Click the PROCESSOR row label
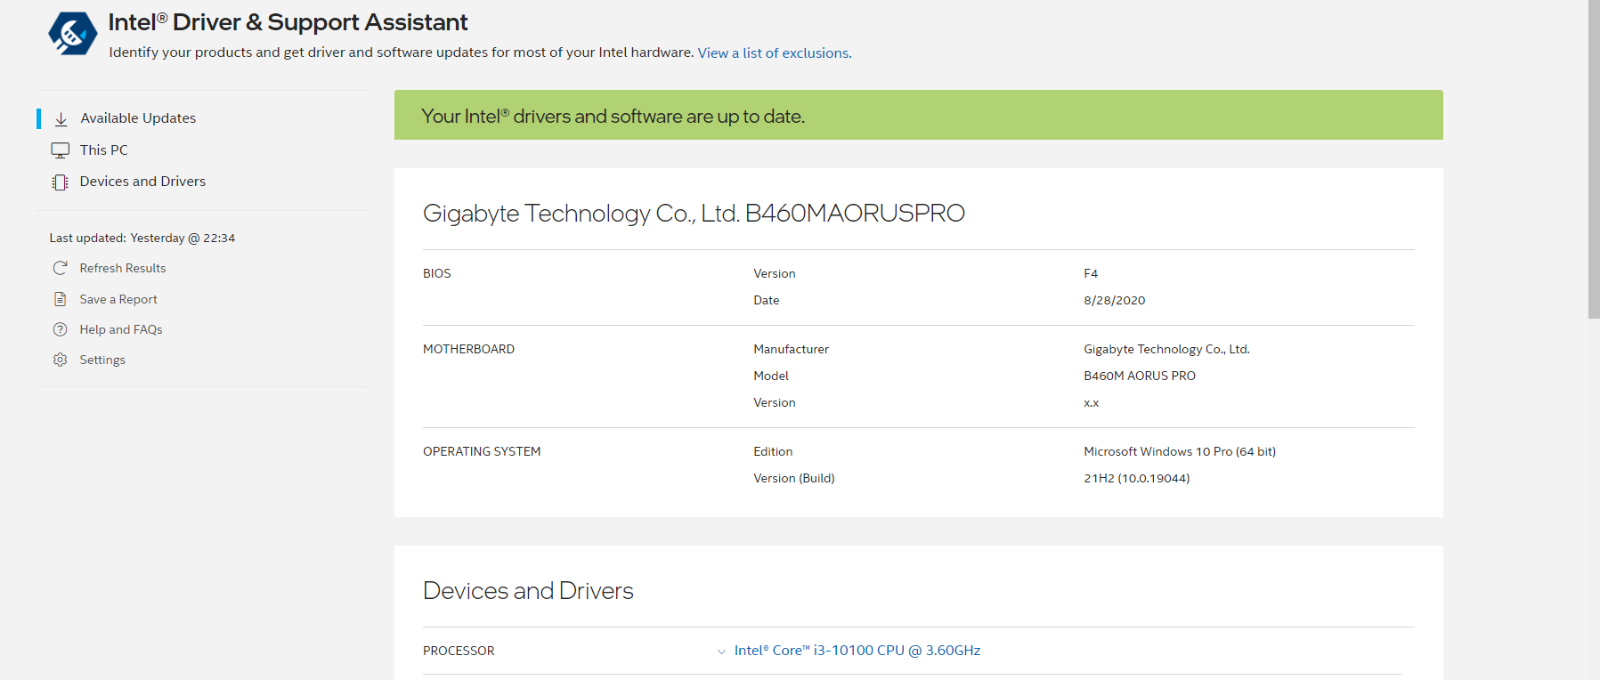Viewport: 1600px width, 680px height. tap(459, 651)
